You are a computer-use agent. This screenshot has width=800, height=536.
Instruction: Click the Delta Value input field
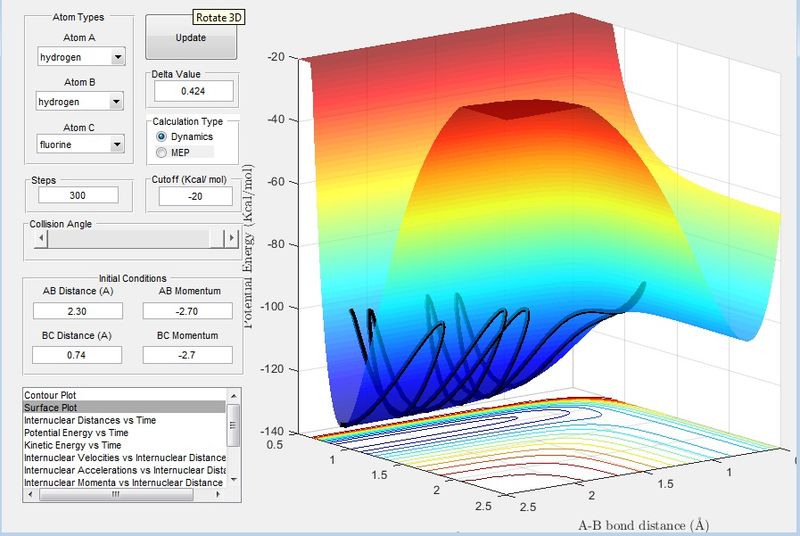click(192, 91)
